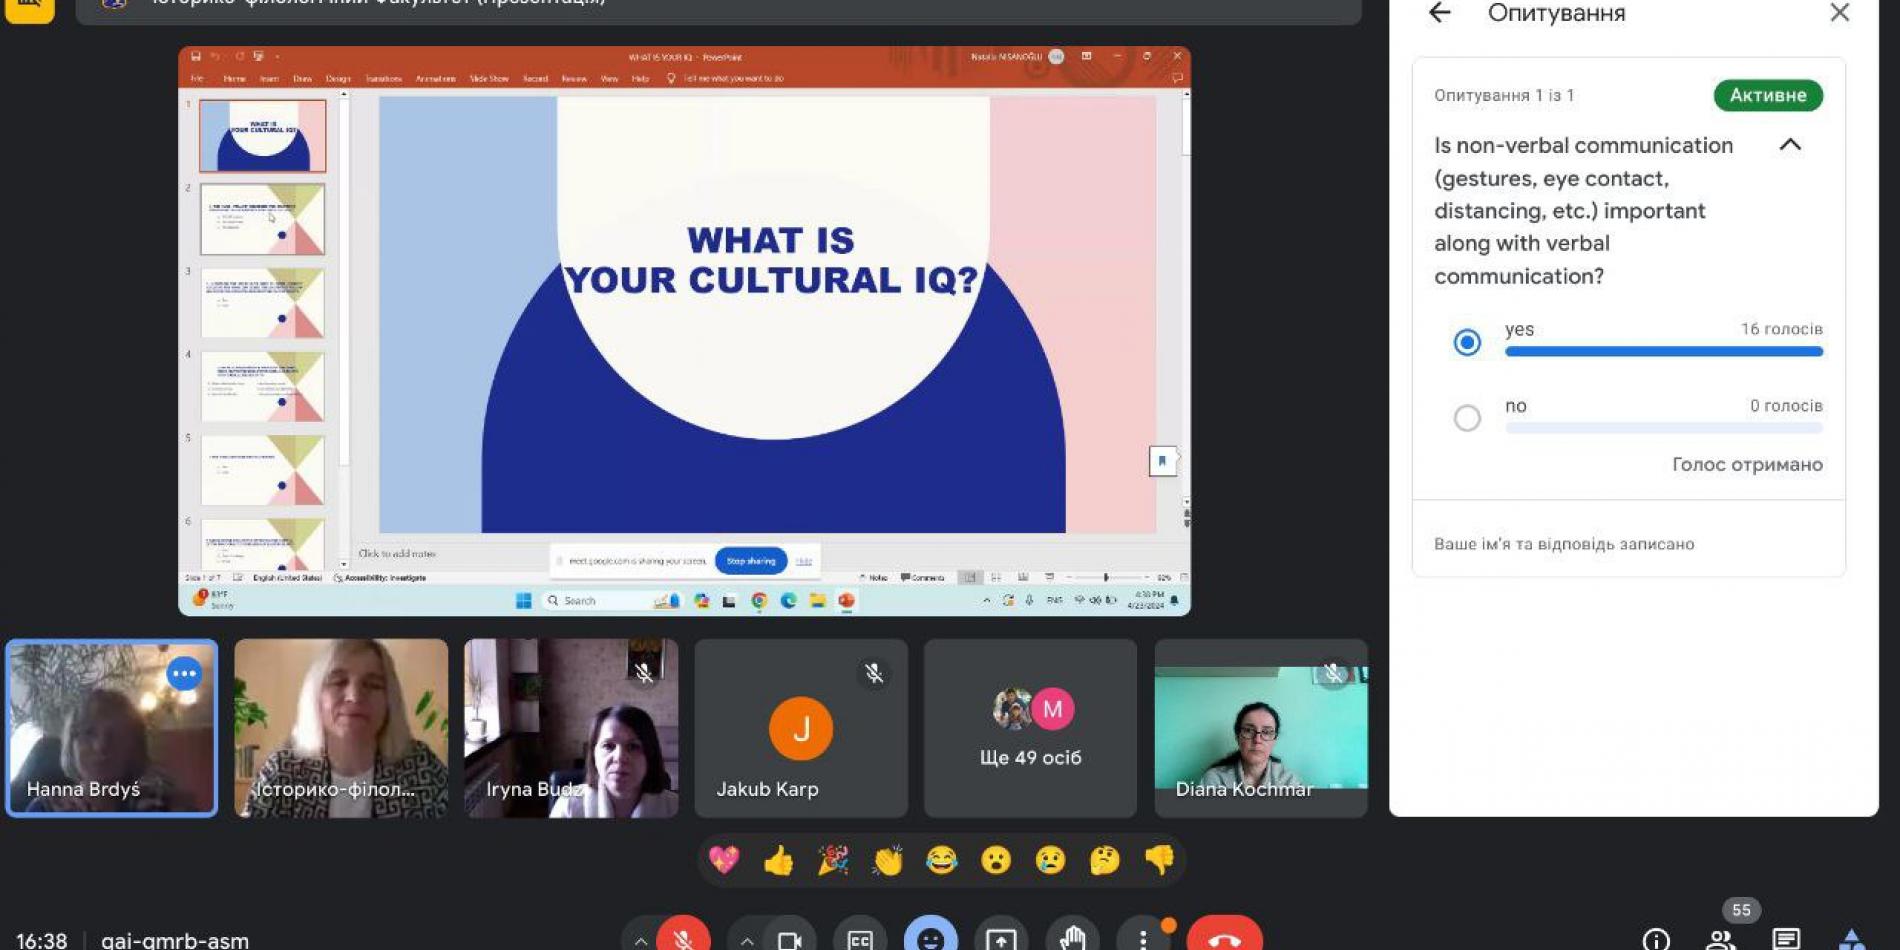Select slide 2 thumbnail in PowerPoint

262,219
